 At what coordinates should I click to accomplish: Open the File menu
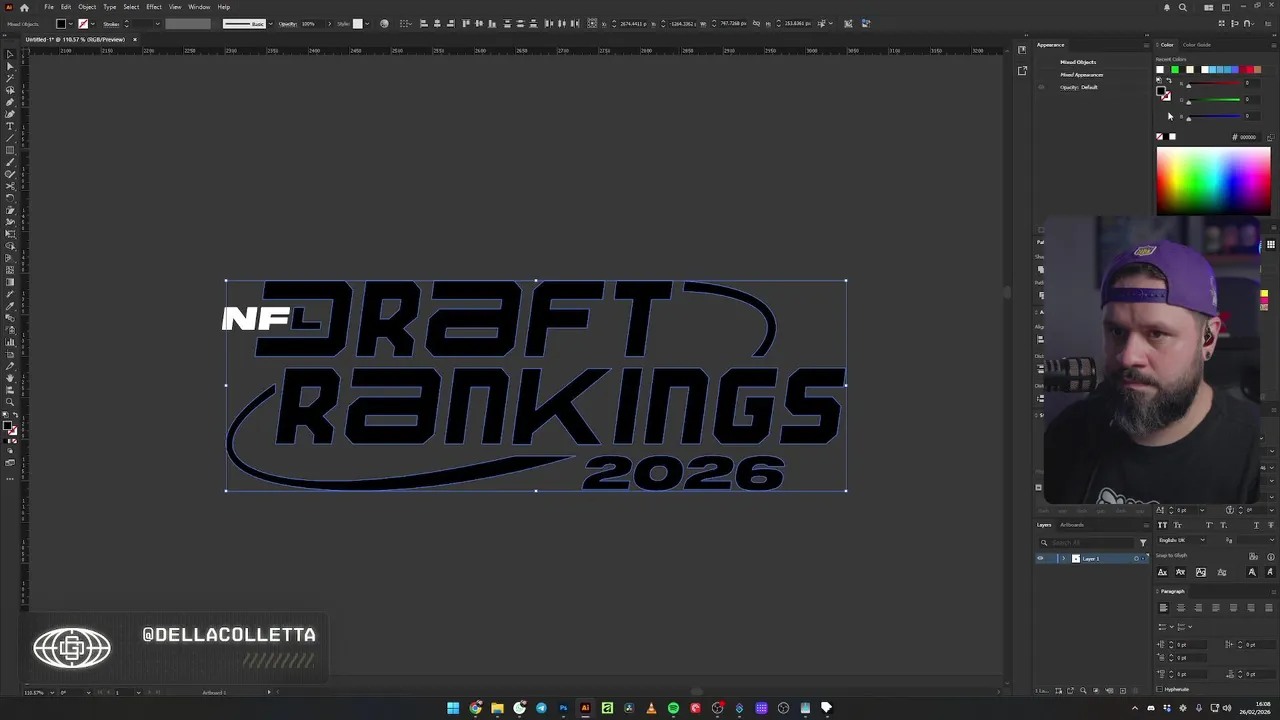pos(49,7)
